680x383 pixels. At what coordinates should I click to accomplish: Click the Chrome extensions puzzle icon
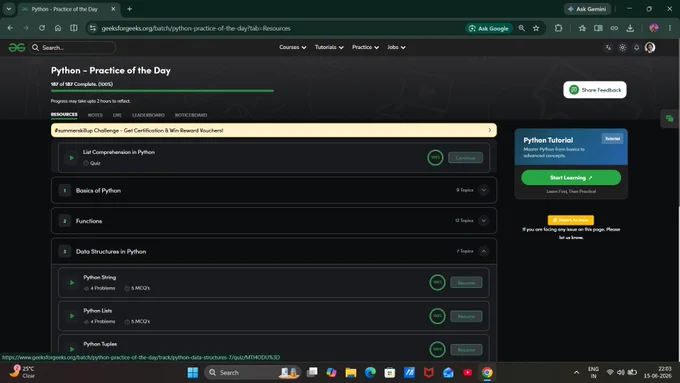[558, 28]
